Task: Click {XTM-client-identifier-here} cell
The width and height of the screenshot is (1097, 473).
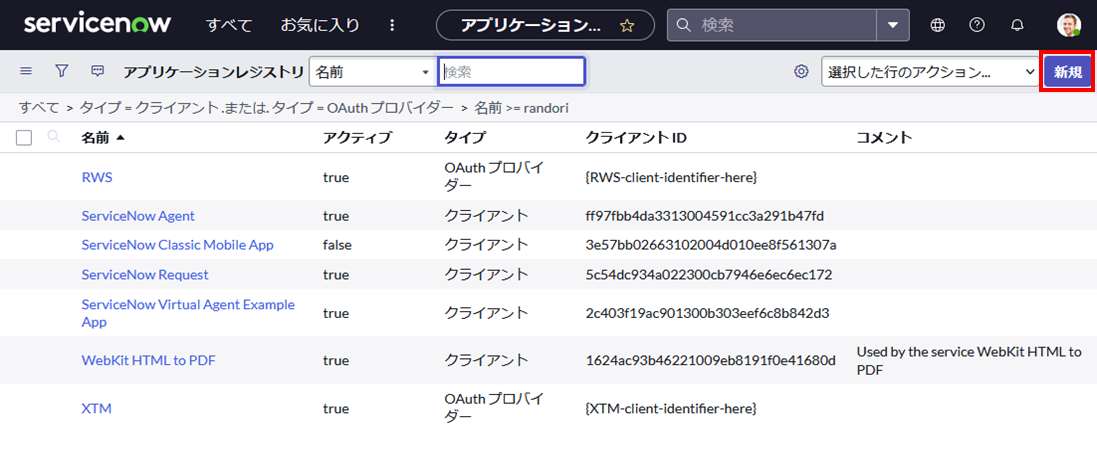Action: 671,407
